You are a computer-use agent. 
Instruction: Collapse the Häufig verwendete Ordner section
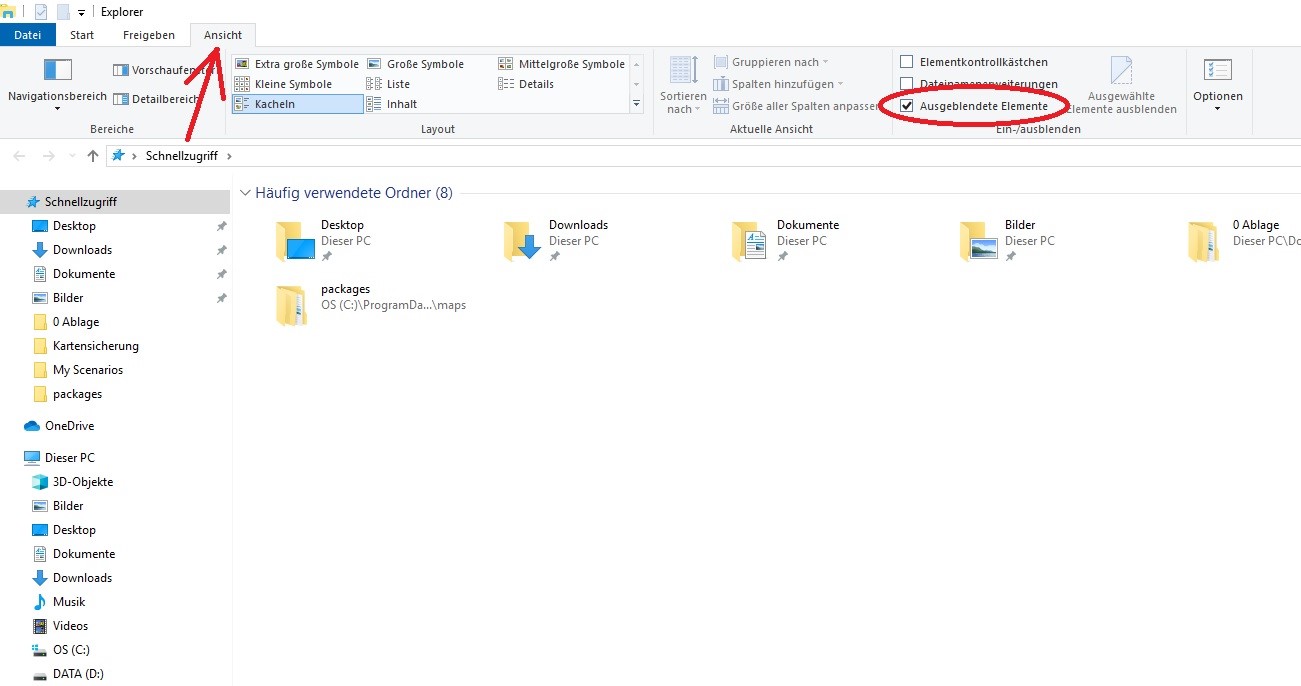246,193
